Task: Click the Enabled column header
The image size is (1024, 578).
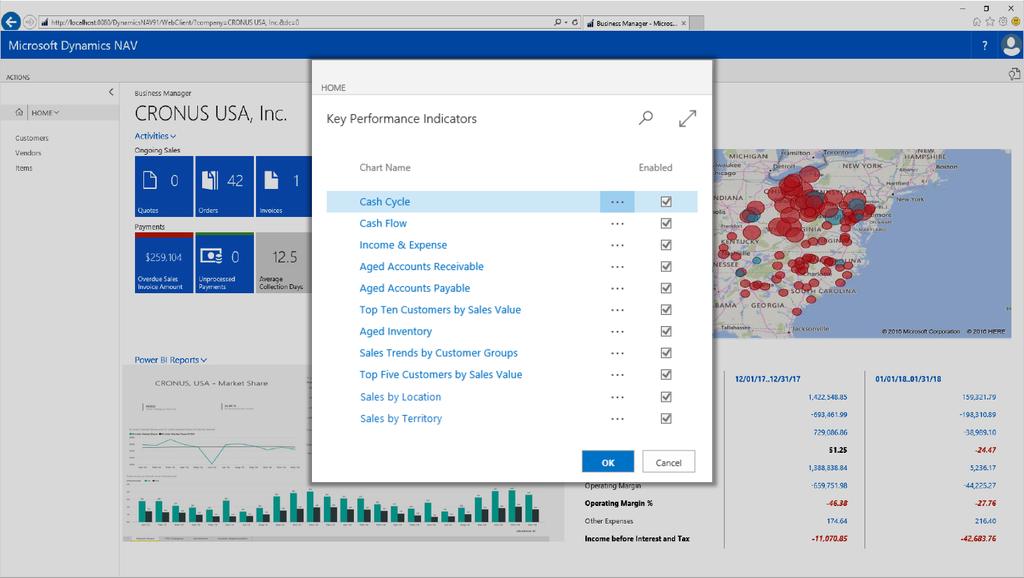Action: tap(655, 167)
